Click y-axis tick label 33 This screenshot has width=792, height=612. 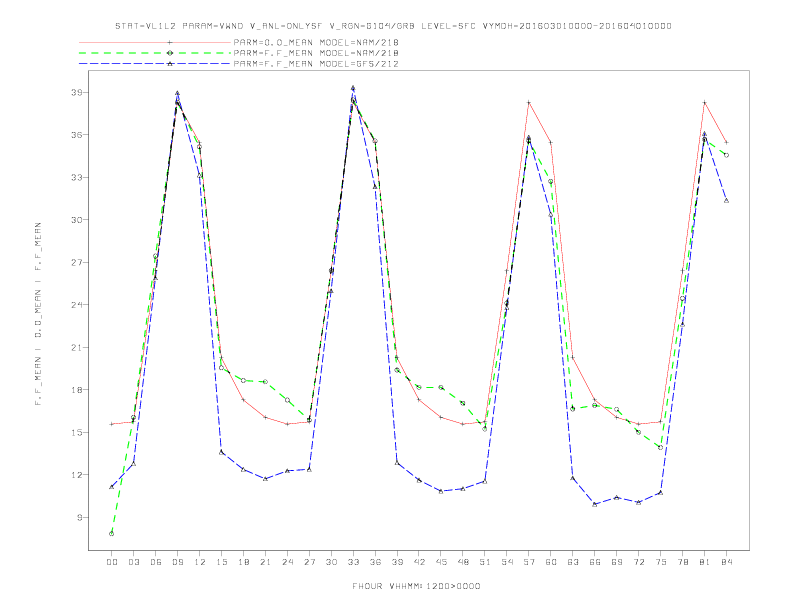click(x=77, y=177)
